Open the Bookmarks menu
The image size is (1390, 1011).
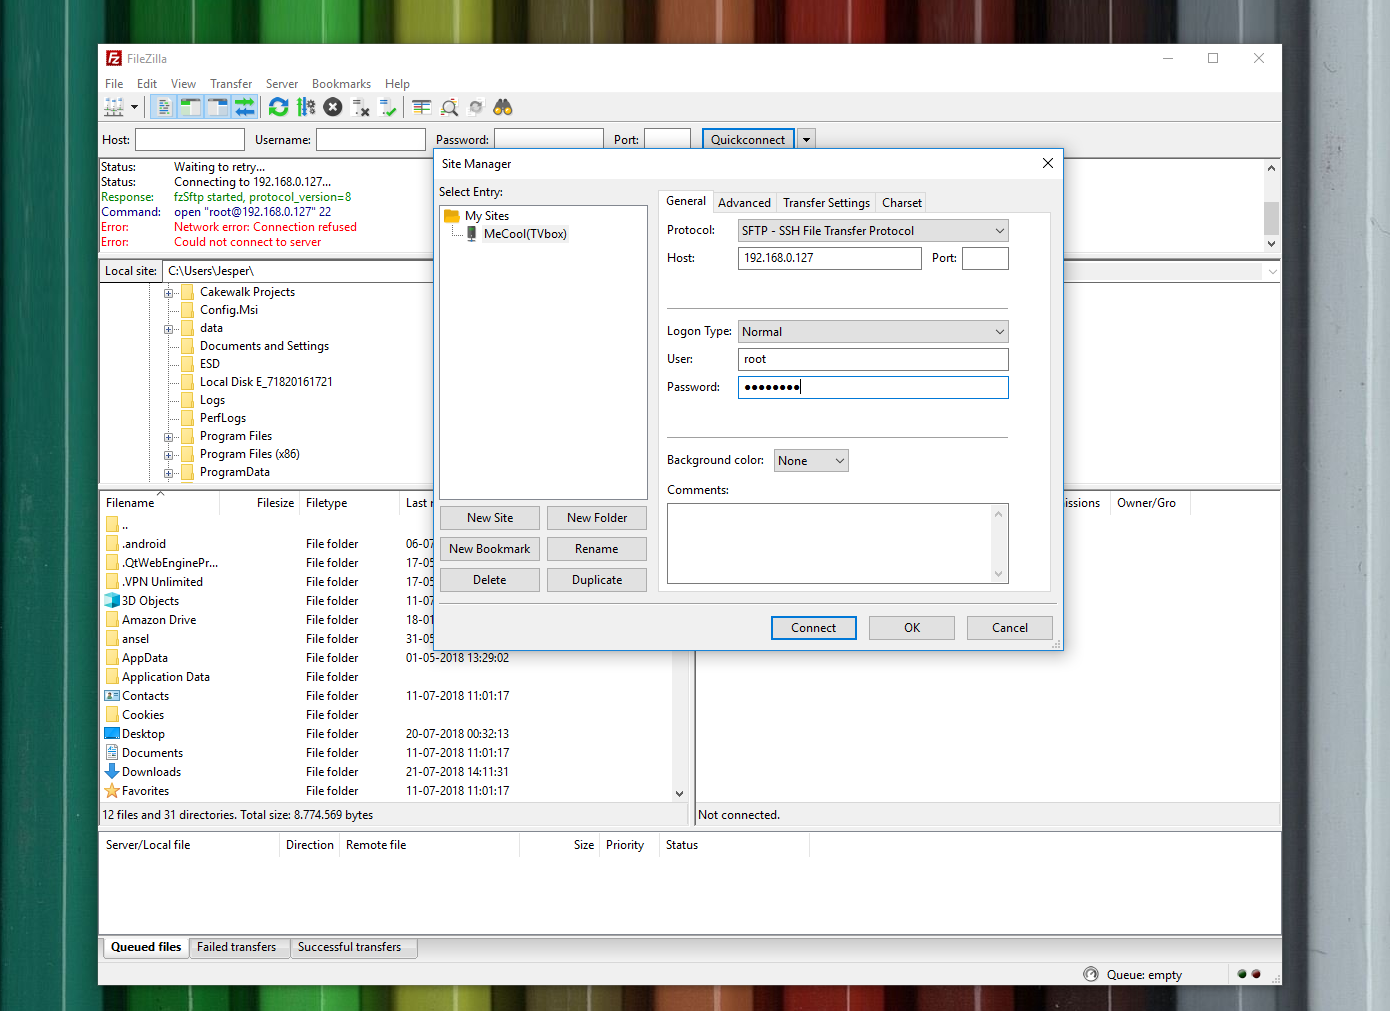[341, 84]
